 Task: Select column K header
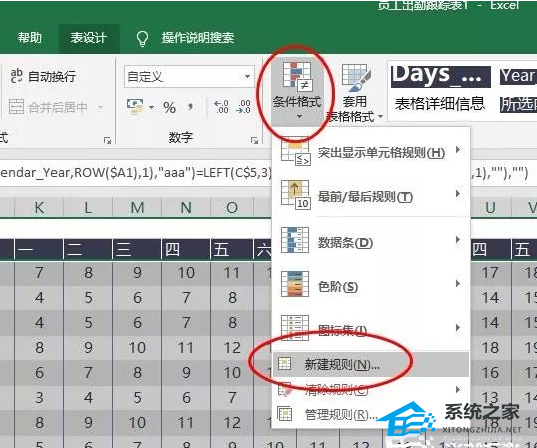click(x=39, y=208)
